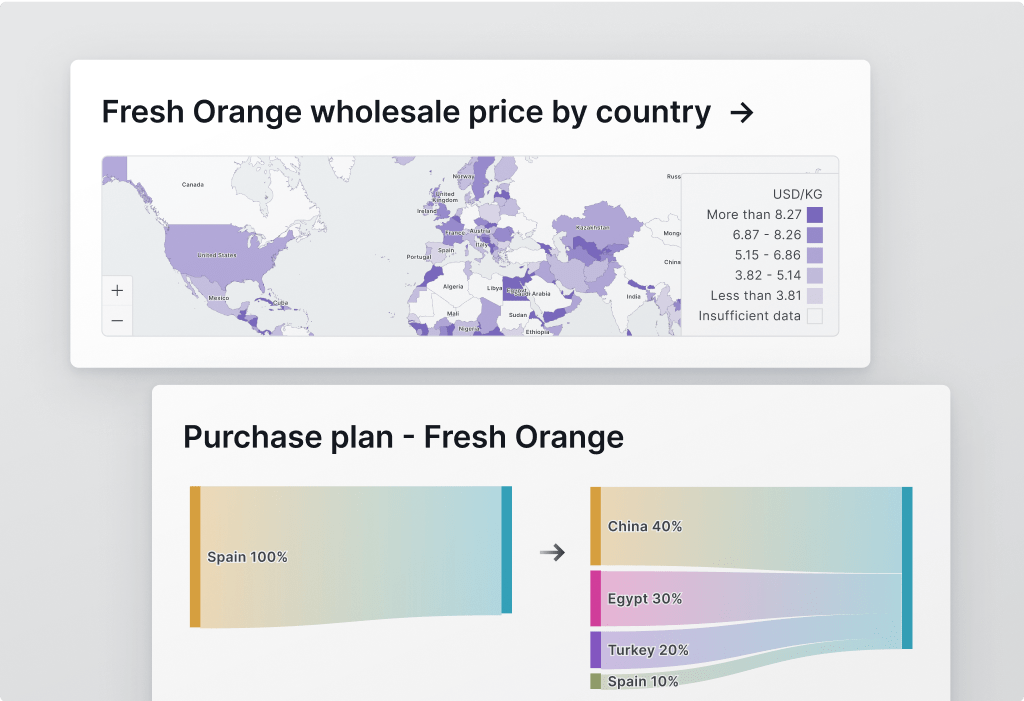Click the 'More than 8.27' legend swatch
Image resolution: width=1024 pixels, height=701 pixels.
[x=814, y=215]
